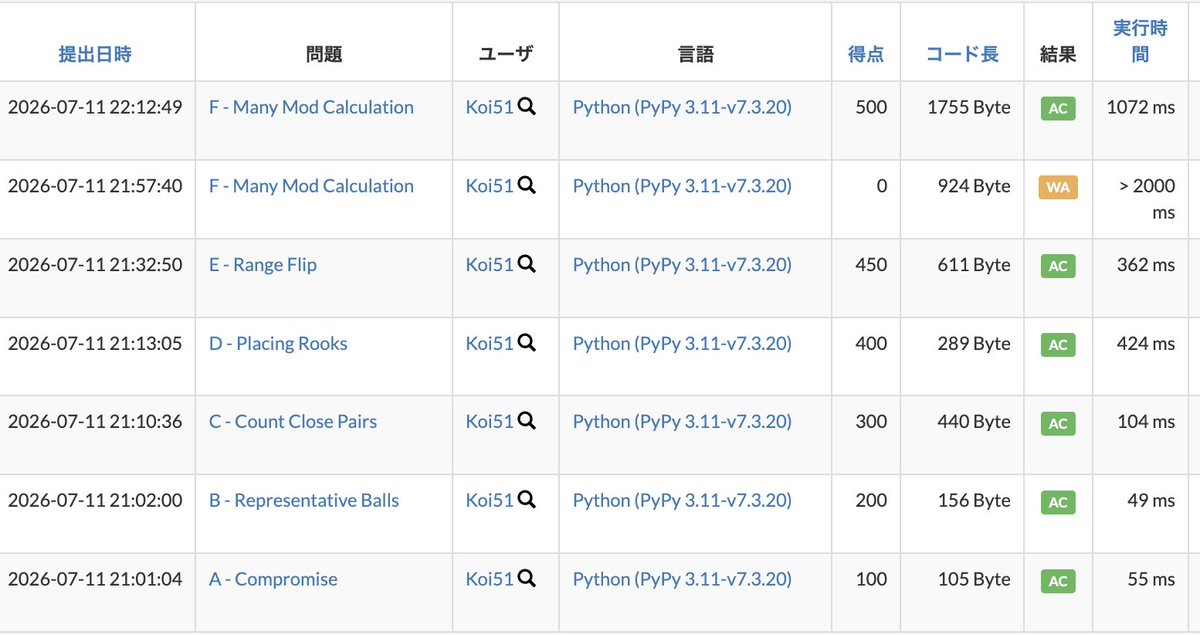Click magnifier icon next to Koi51 in 21:32:50 row
Viewport: 1200px width, 635px height.
[527, 265]
